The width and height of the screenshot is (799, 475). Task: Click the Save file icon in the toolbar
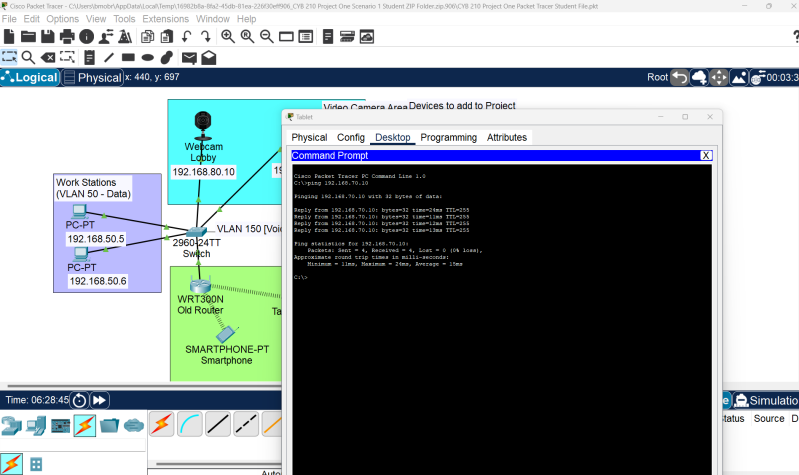click(x=47, y=37)
